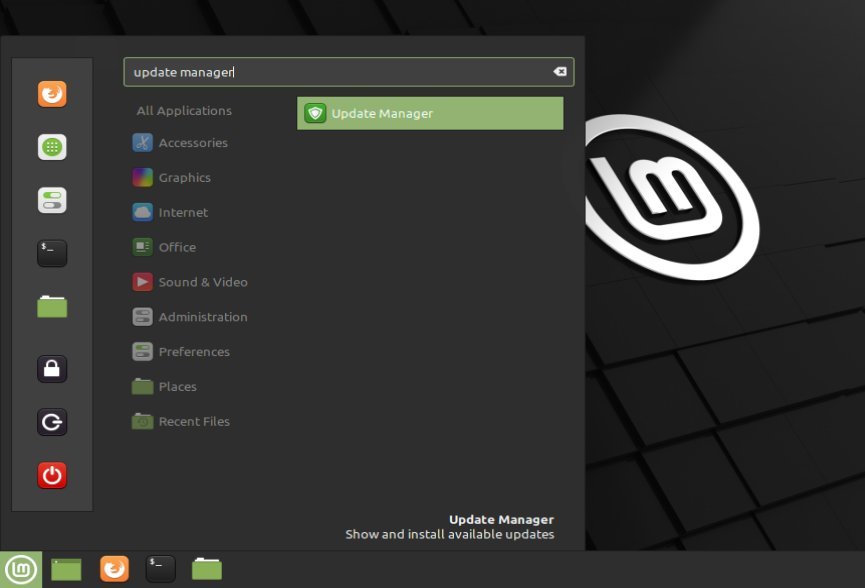Launch Firefox from the sidebar
Screen dimensions: 865x588
pos(51,93)
